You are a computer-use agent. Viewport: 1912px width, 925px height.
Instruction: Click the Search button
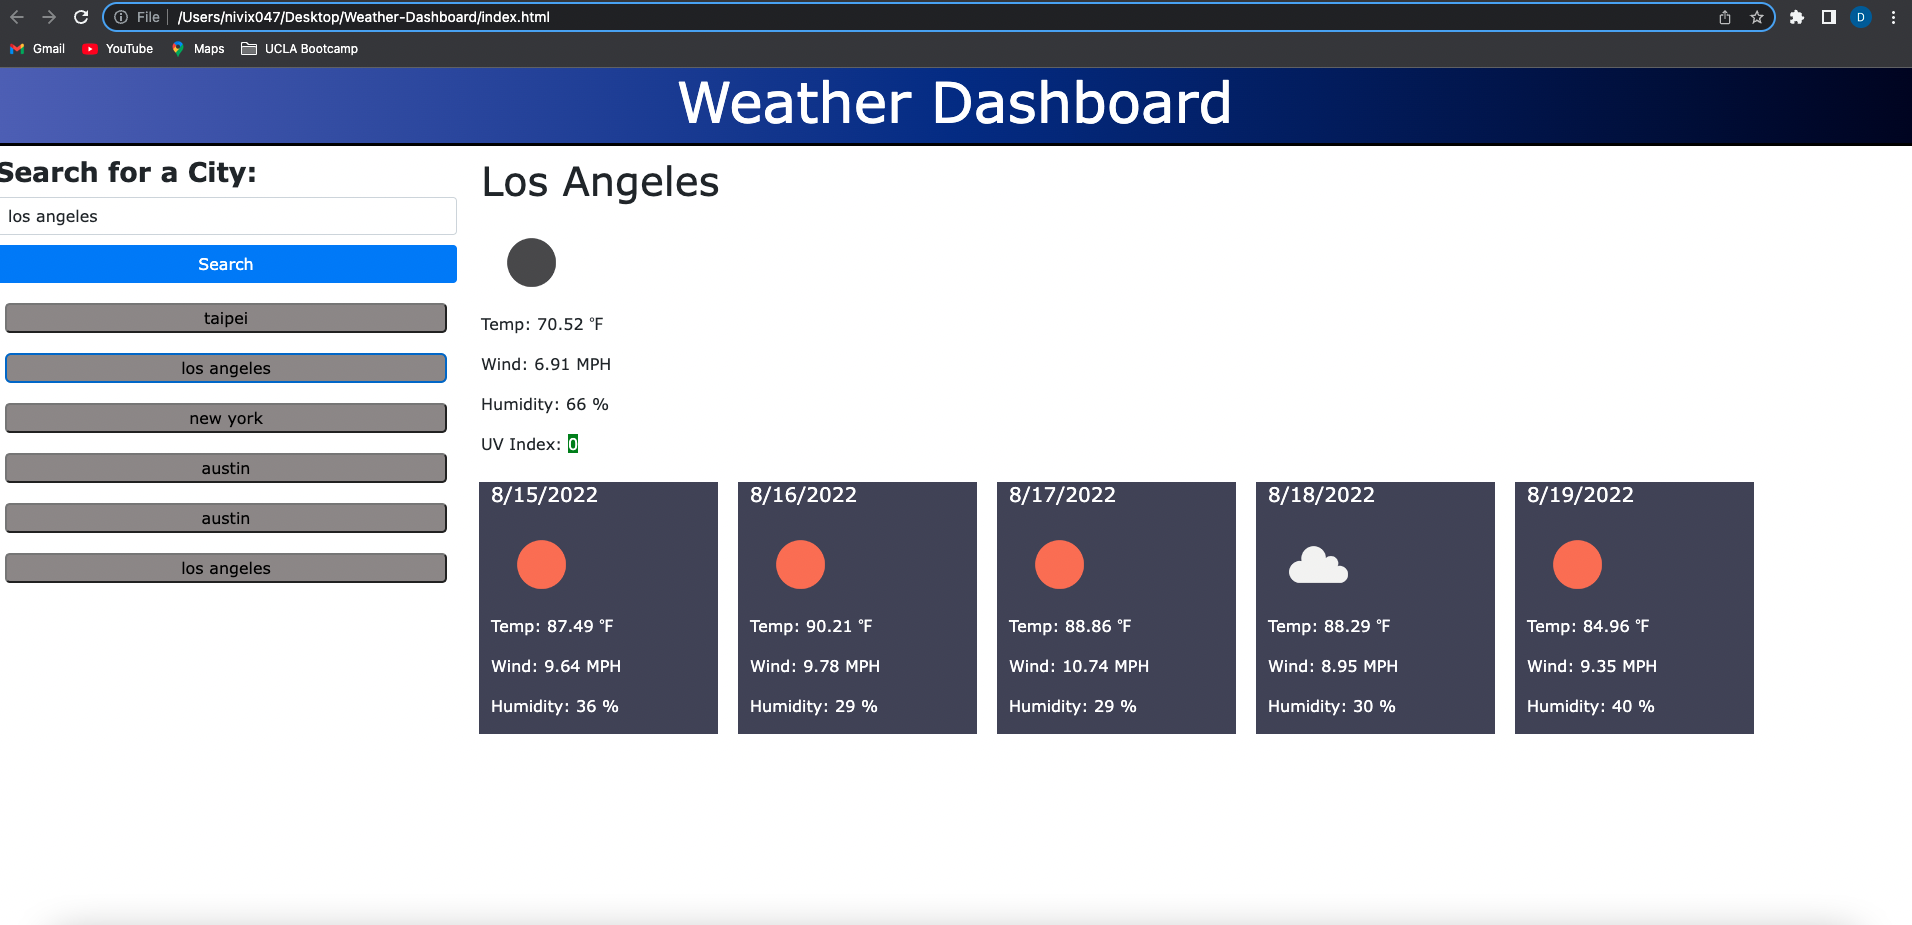click(x=226, y=264)
